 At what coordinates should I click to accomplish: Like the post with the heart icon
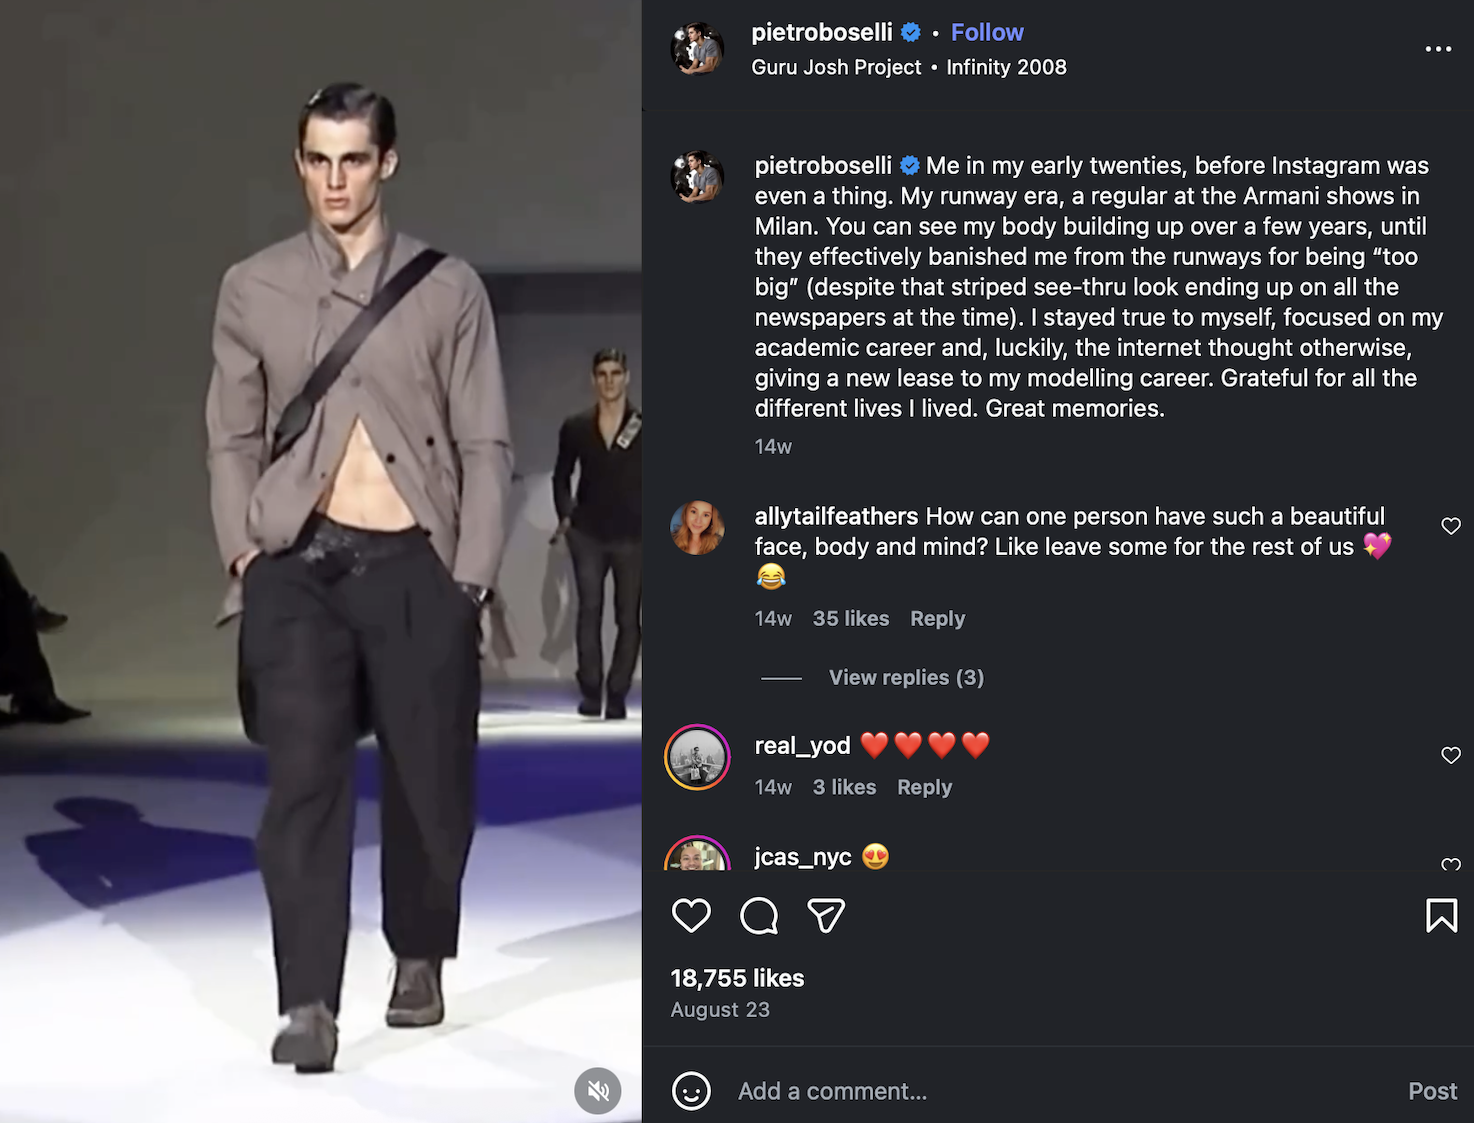691,916
